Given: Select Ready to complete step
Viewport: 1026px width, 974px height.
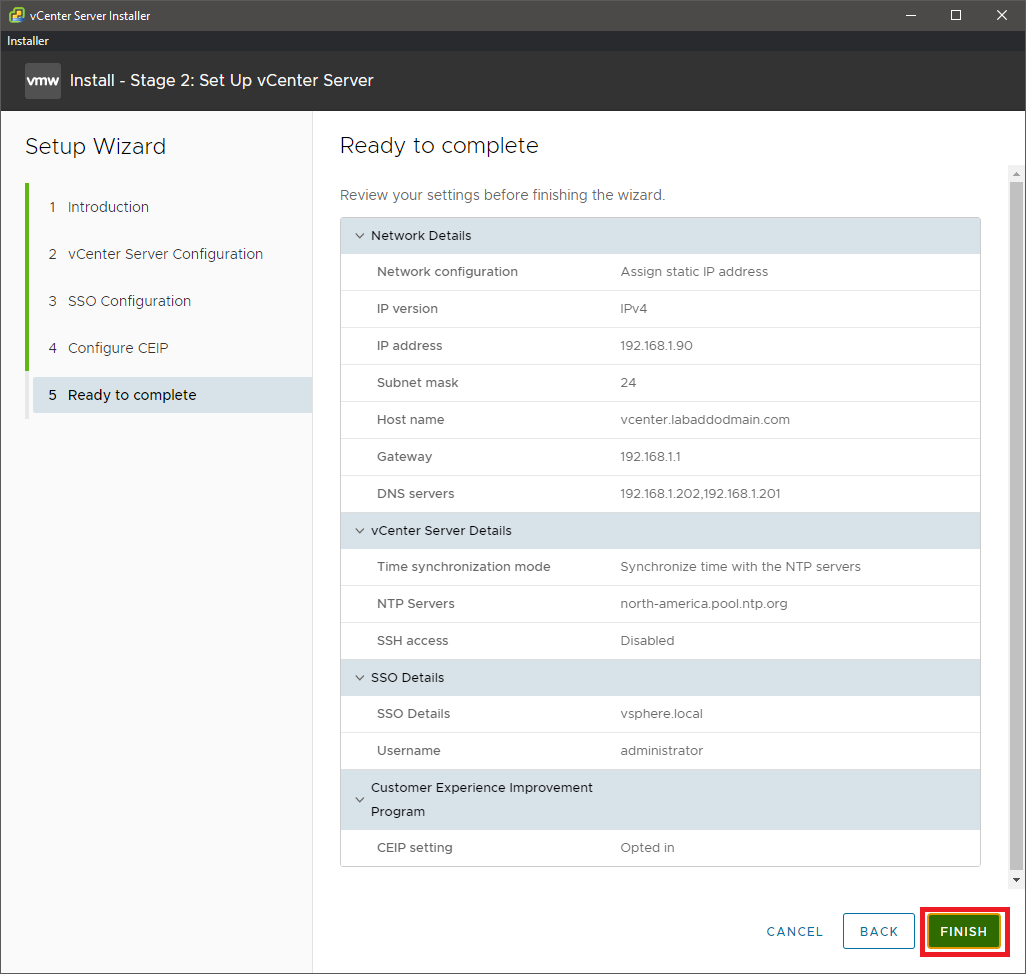Looking at the screenshot, I should point(132,395).
